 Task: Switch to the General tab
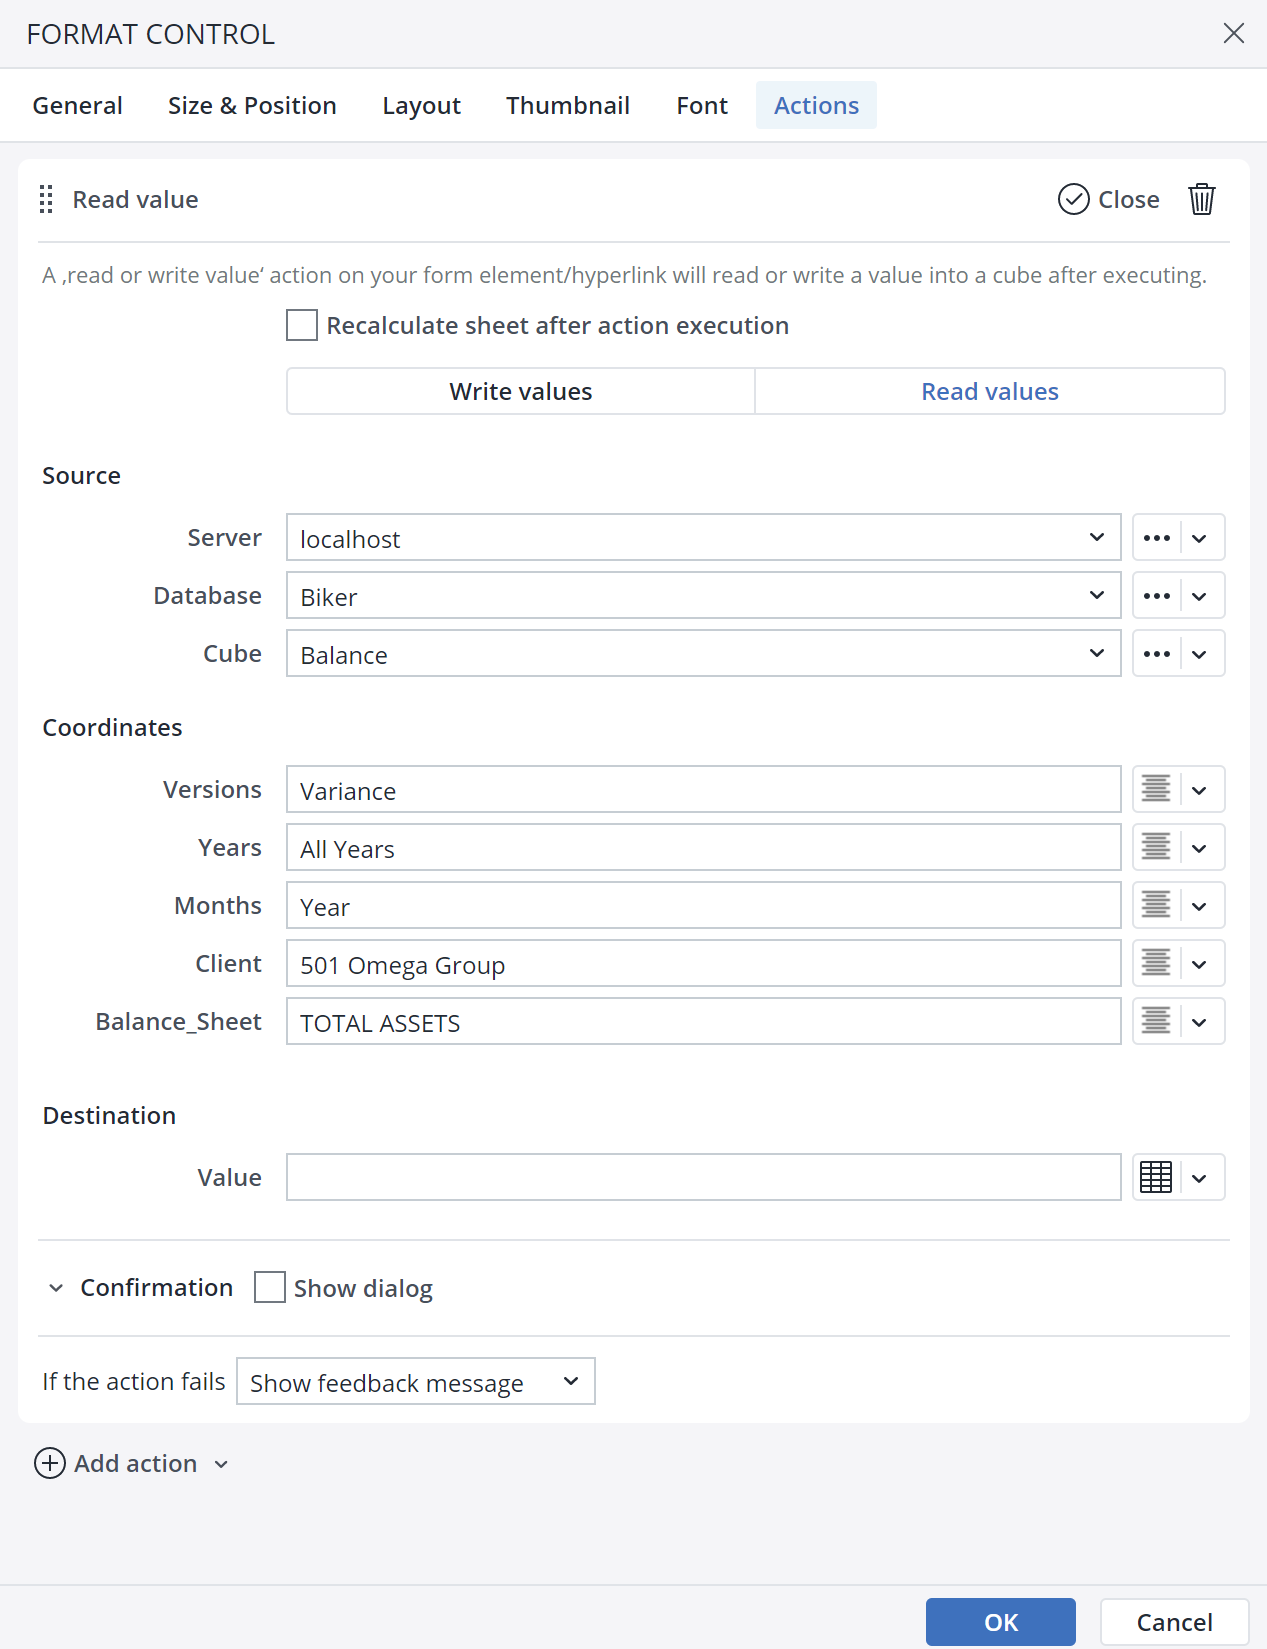click(x=78, y=106)
